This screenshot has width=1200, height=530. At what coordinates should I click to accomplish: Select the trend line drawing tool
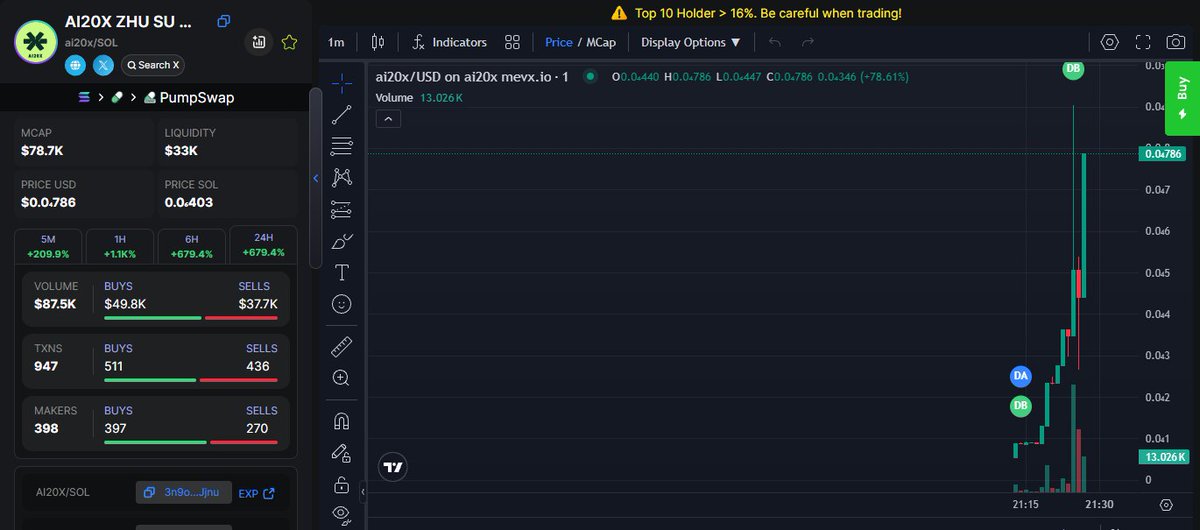[x=342, y=114]
